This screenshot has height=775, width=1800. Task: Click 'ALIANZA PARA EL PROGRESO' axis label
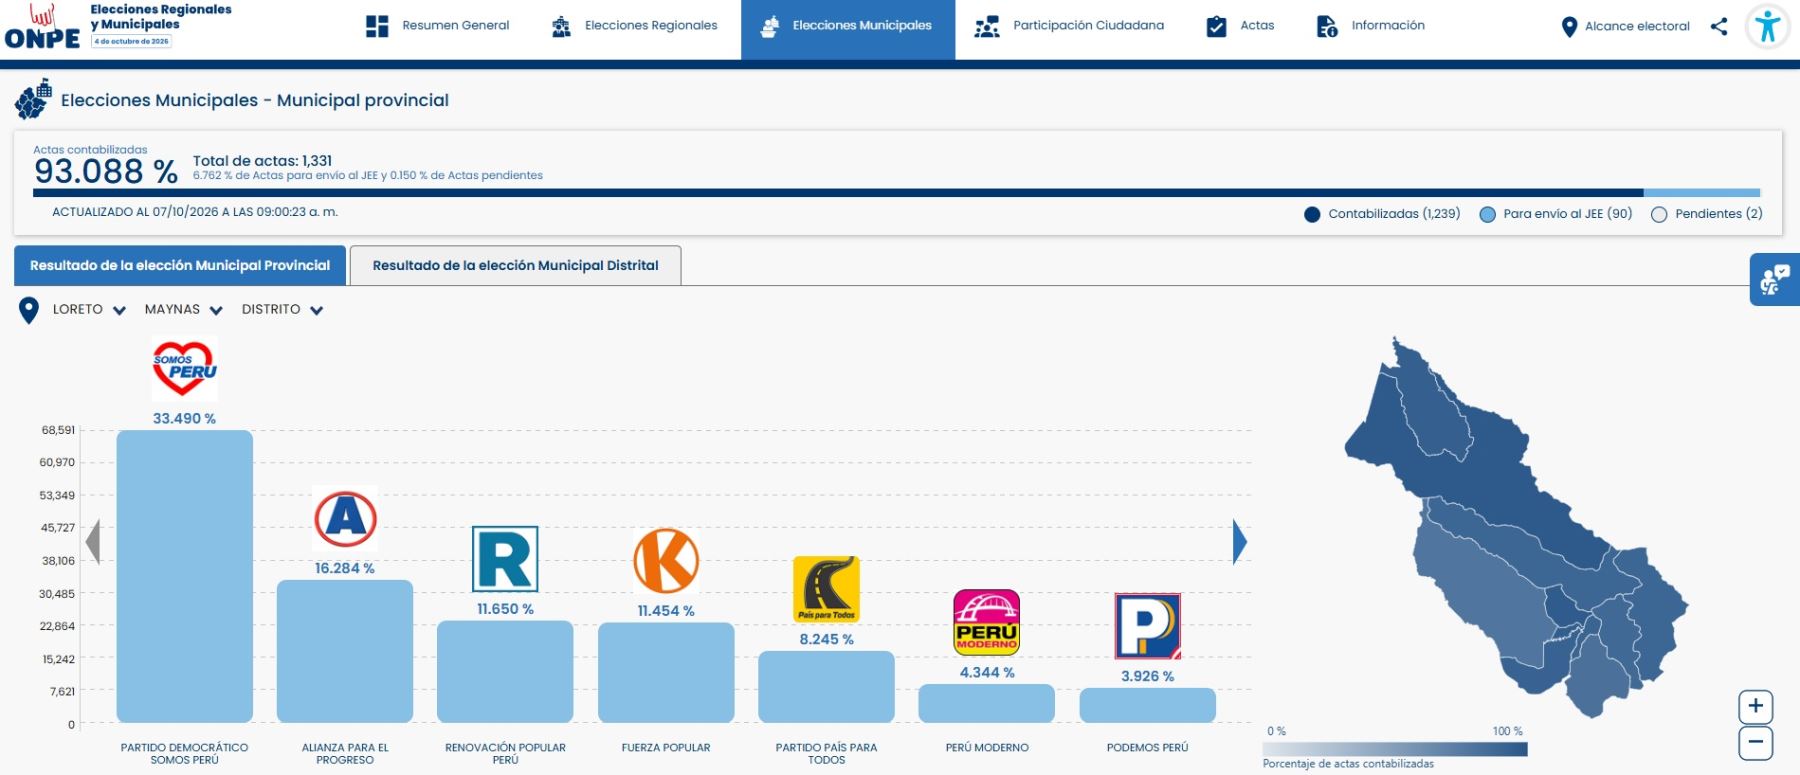pyautogui.click(x=345, y=754)
